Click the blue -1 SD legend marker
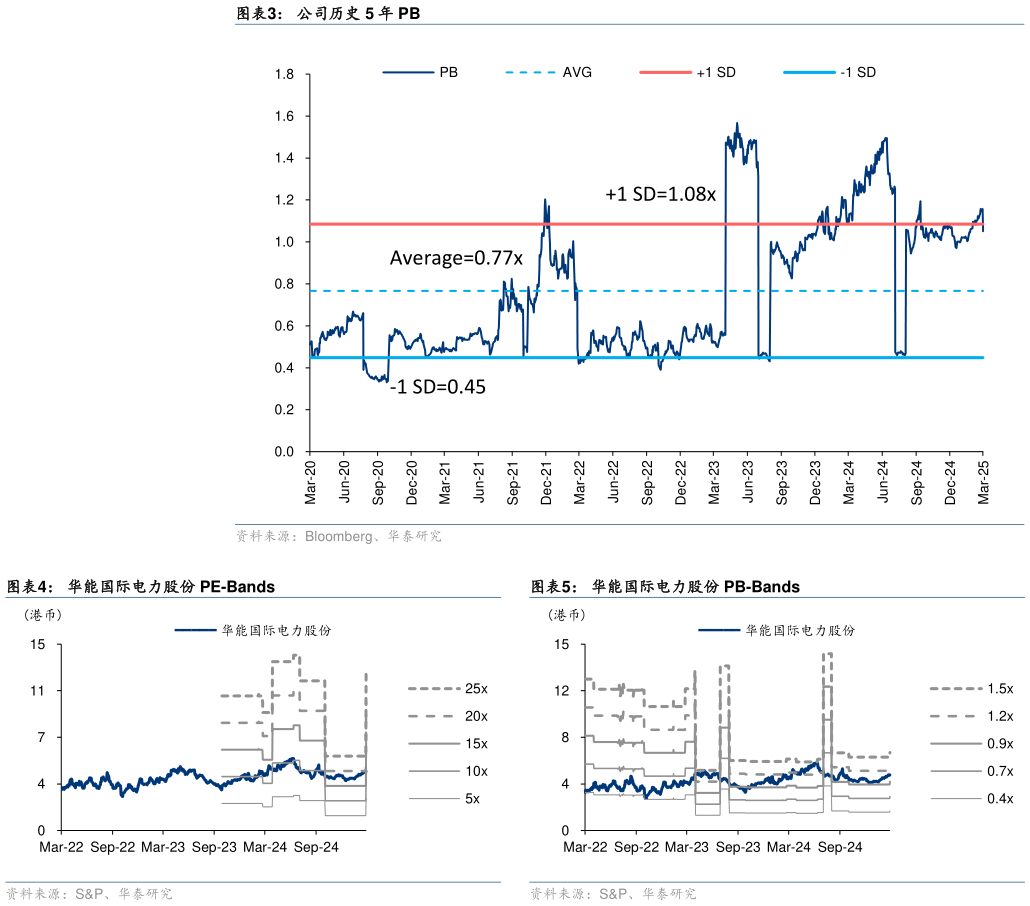 pos(808,73)
